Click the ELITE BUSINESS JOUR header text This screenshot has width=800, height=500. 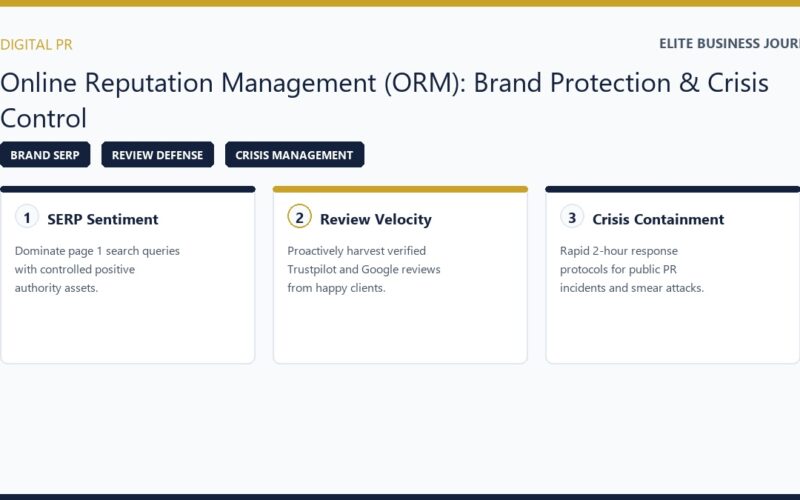coord(730,43)
